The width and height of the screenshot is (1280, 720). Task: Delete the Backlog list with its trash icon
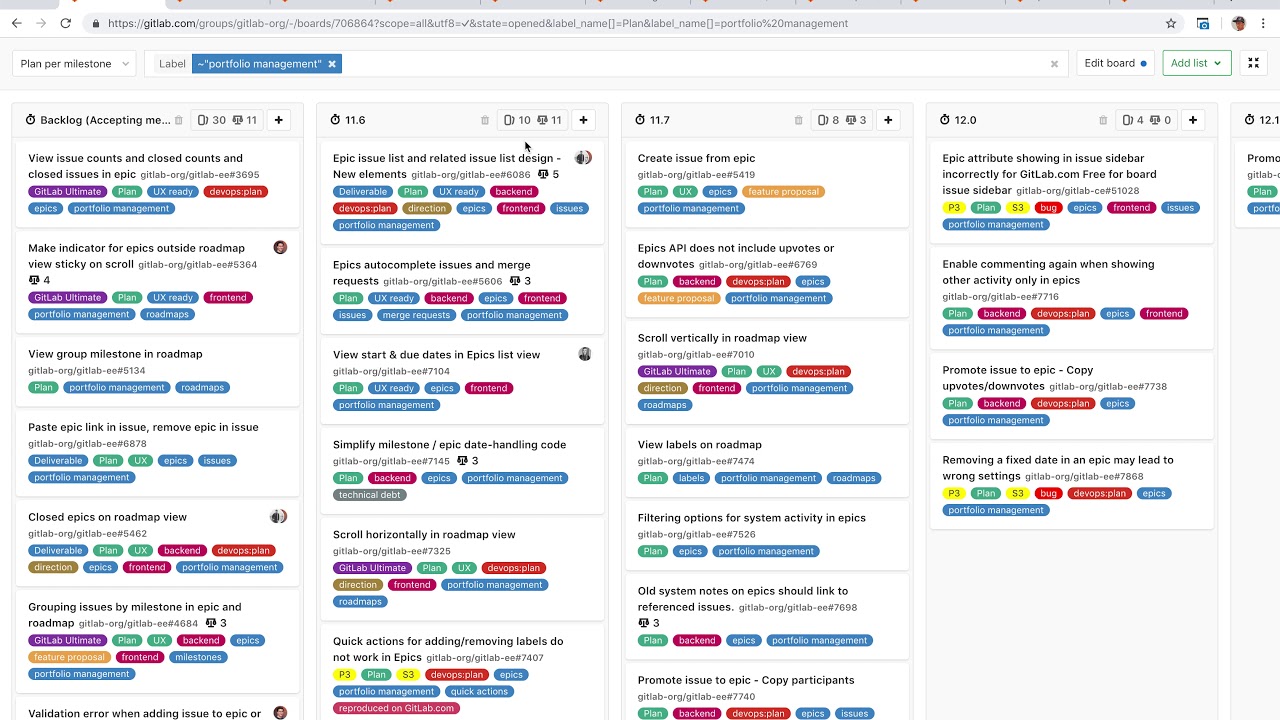[179, 120]
